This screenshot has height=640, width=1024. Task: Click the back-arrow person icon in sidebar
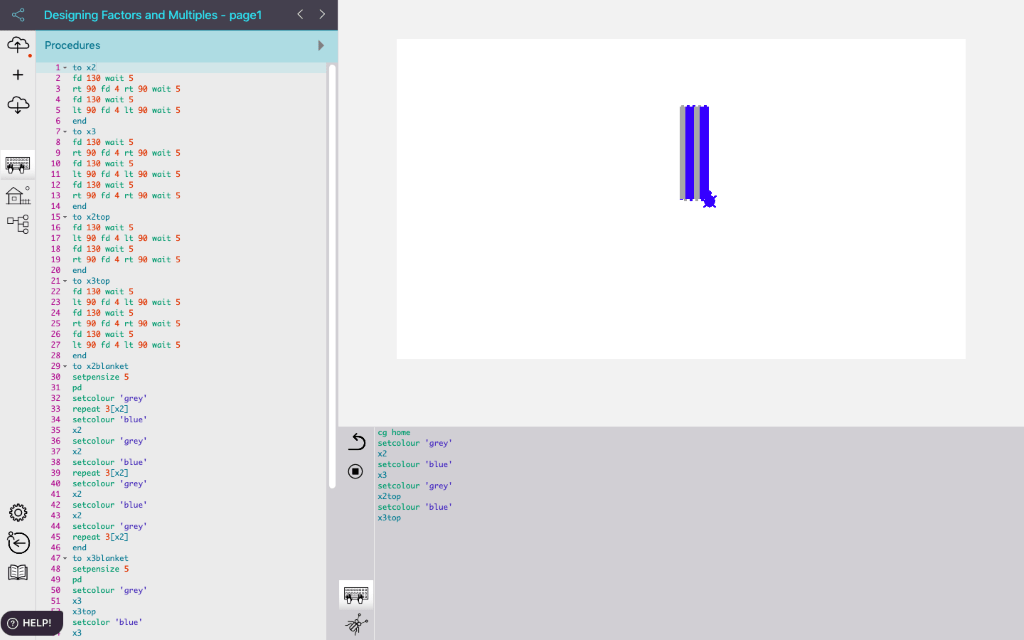pyautogui.click(x=18, y=542)
